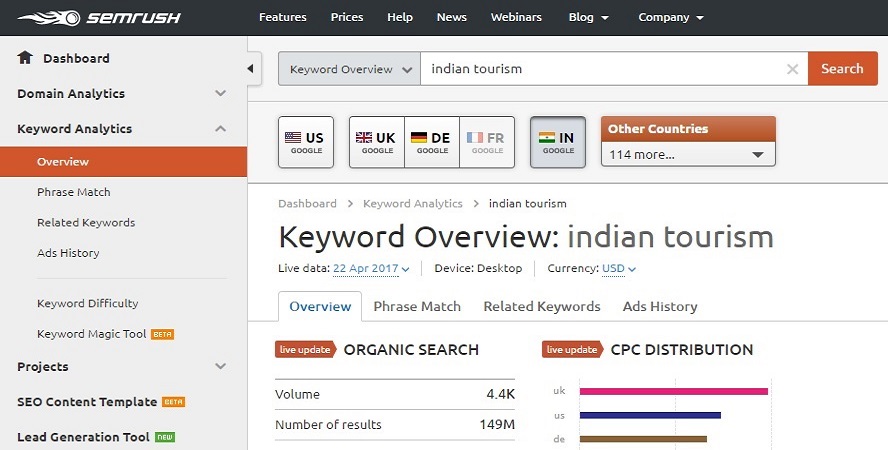Image resolution: width=888 pixels, height=450 pixels.
Task: Open Webinars in the top navigation
Action: [x=516, y=18]
